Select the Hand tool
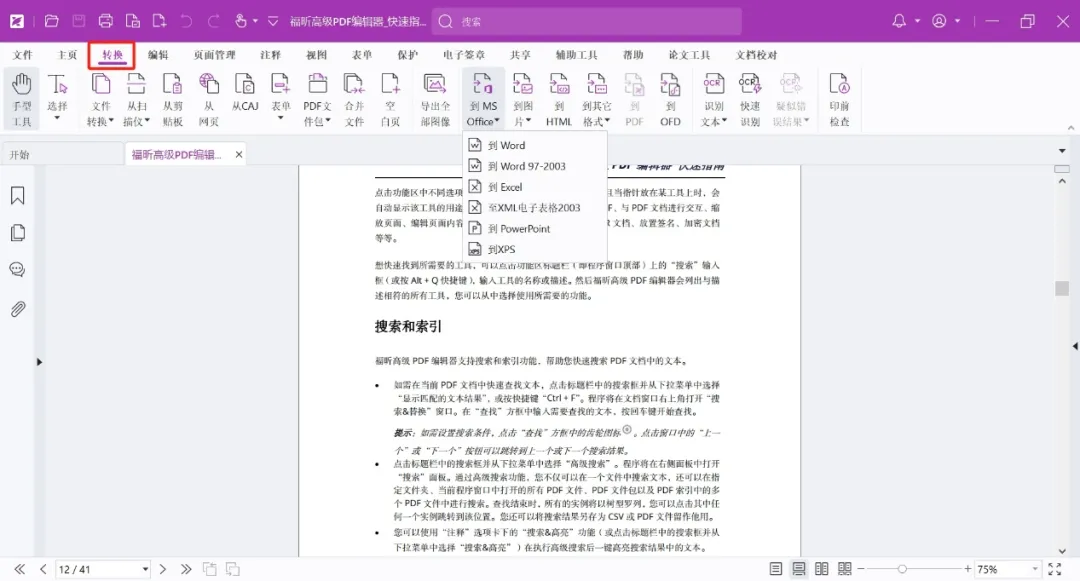The width and height of the screenshot is (1080, 581). point(21,100)
